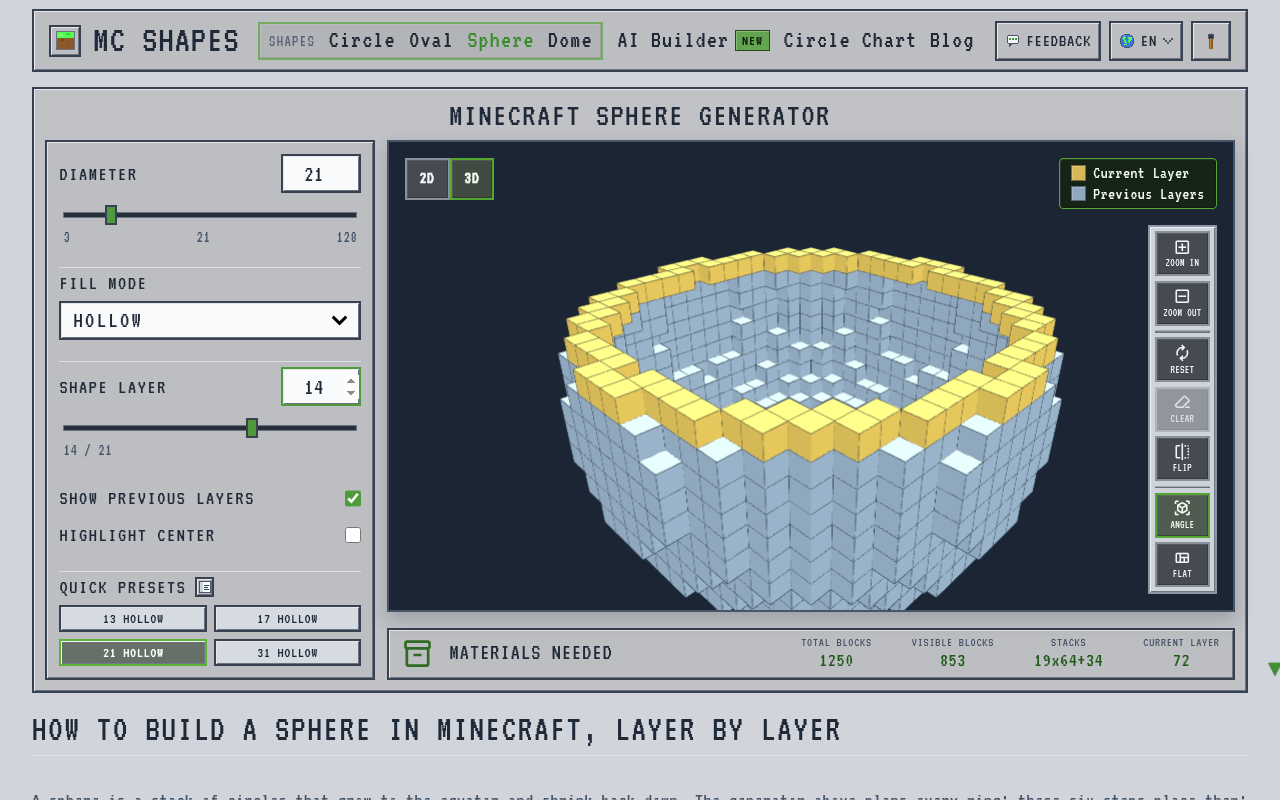The width and height of the screenshot is (1280, 800).
Task: Click the Shape Layer number input
Action: 321,387
